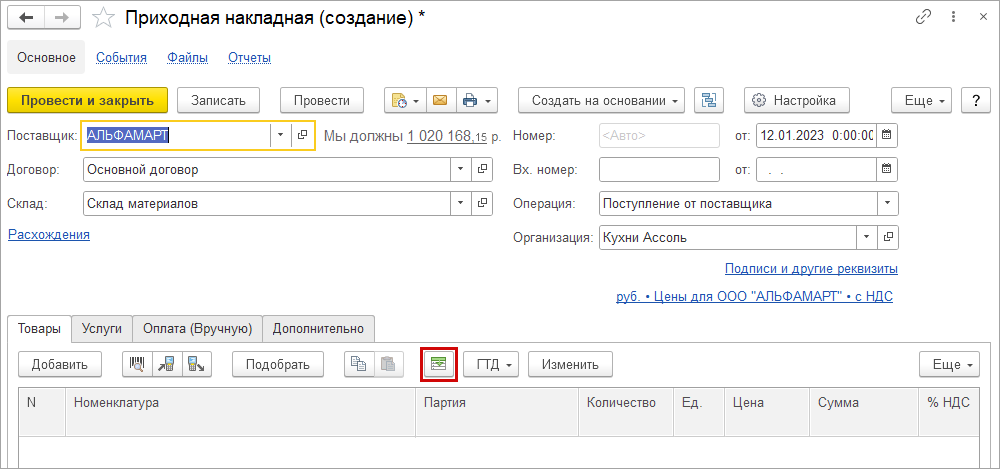Add the document to favorites star

coord(102,19)
